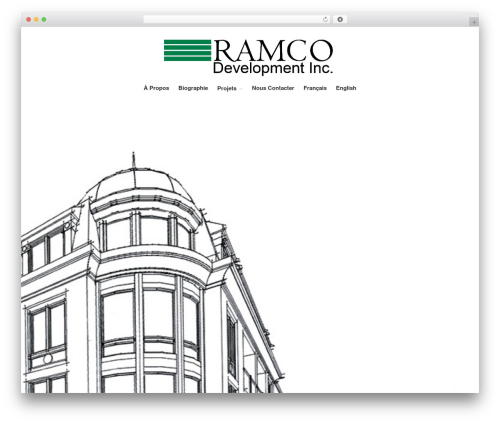Open a new tab with plus button
Image resolution: width=500 pixels, height=423 pixels.
click(474, 22)
